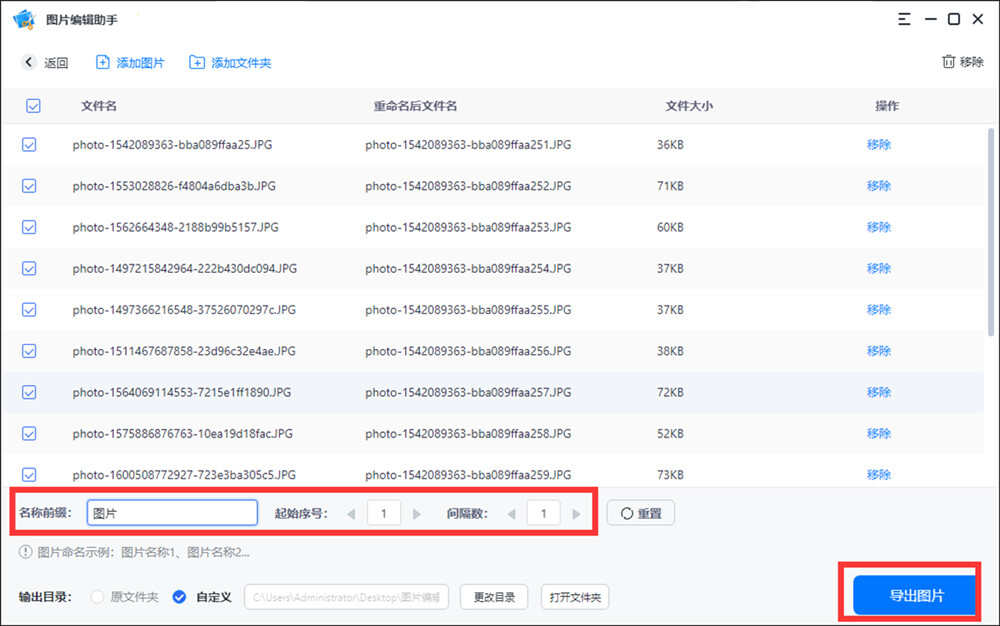Decrease 起始序号 with left arrow

point(351,514)
